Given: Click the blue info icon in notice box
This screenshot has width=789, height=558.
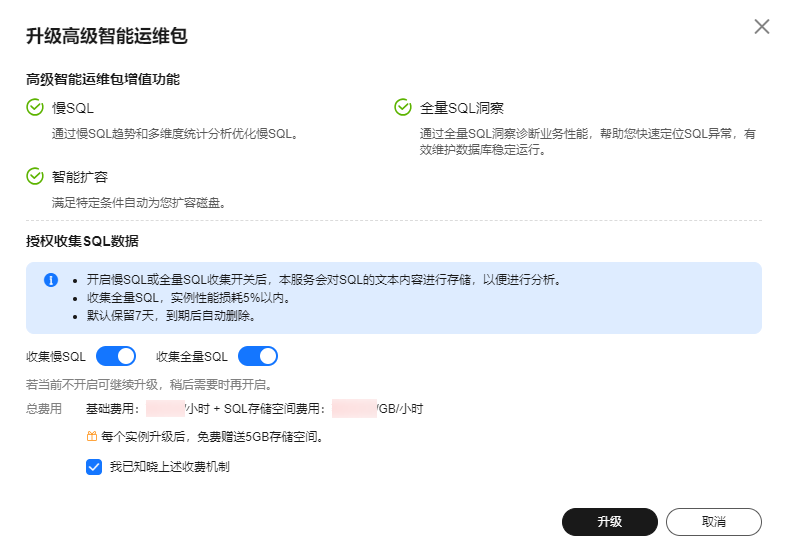Looking at the screenshot, I should [x=51, y=280].
